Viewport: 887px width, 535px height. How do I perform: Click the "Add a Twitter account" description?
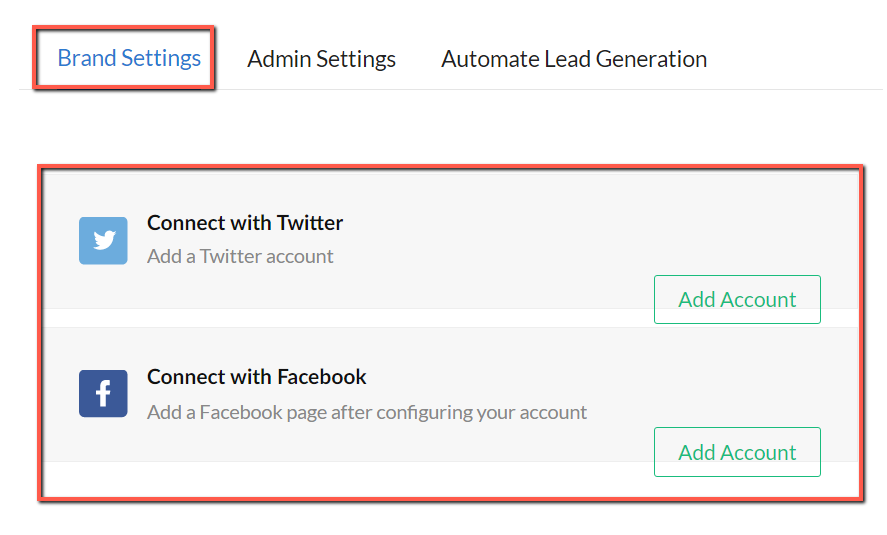(x=240, y=256)
